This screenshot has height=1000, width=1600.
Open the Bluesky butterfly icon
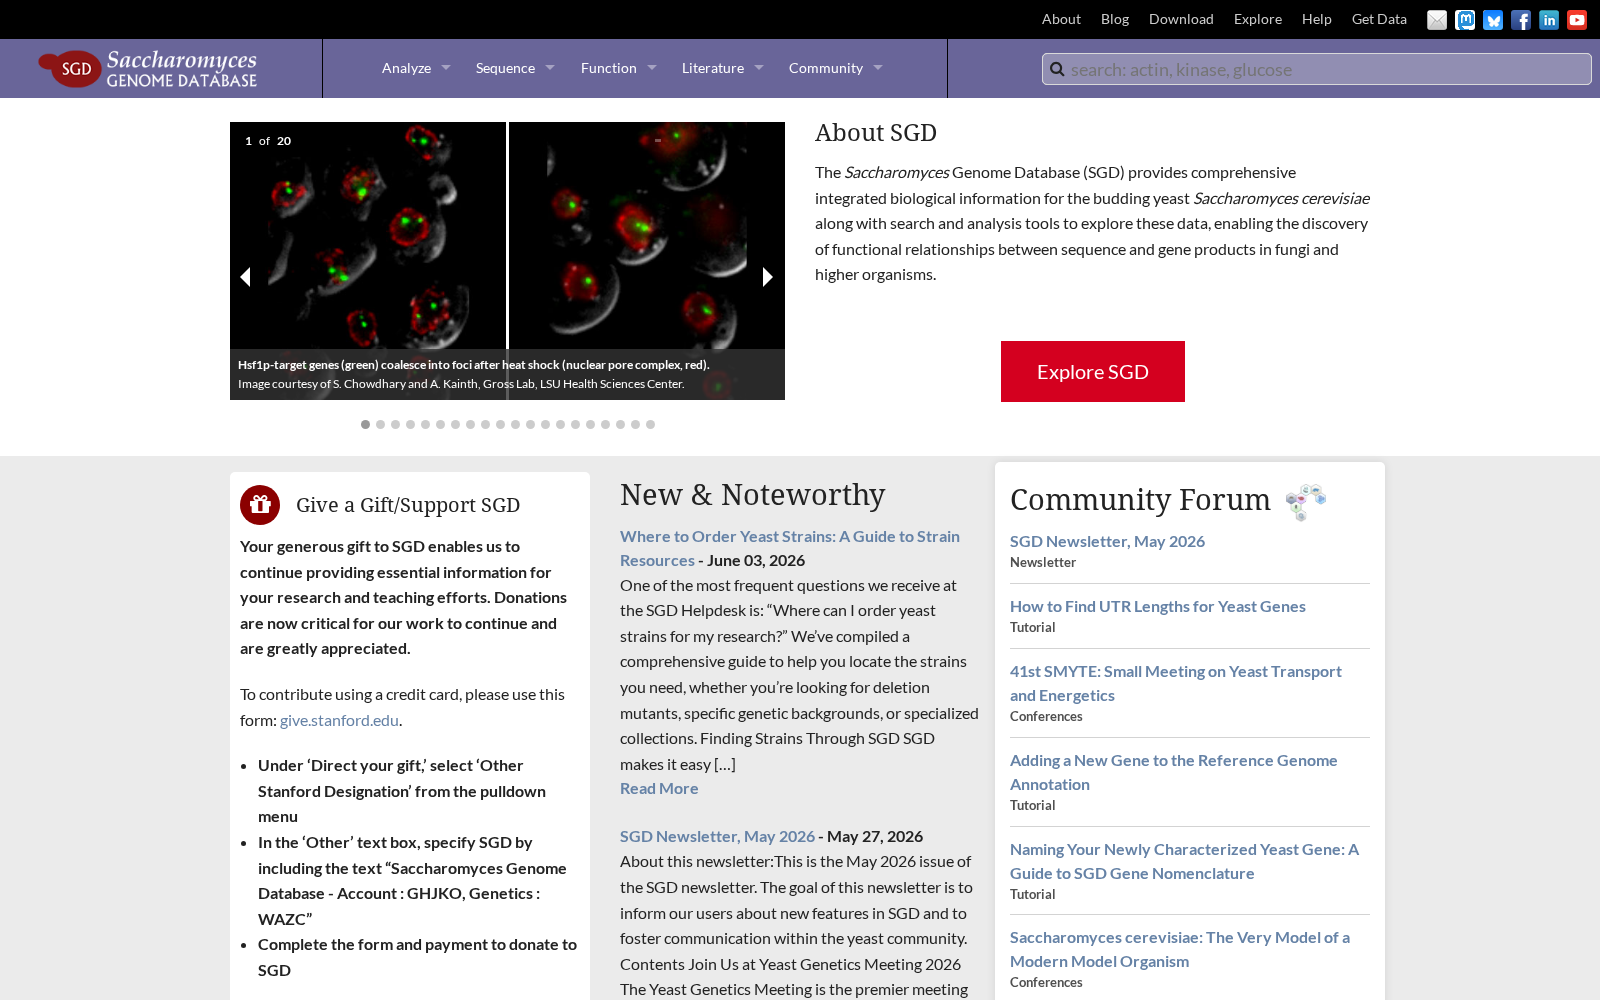pos(1493,20)
